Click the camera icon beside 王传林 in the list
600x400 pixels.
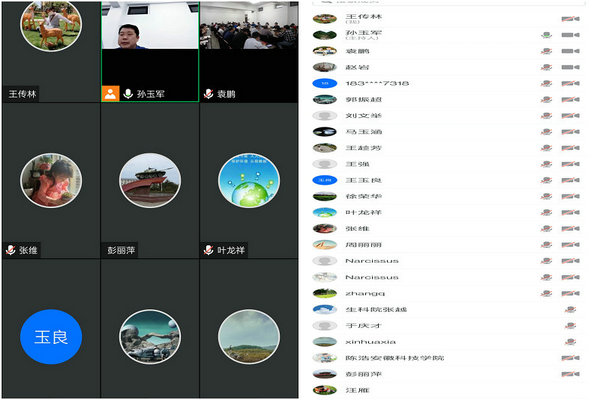[x=571, y=19]
